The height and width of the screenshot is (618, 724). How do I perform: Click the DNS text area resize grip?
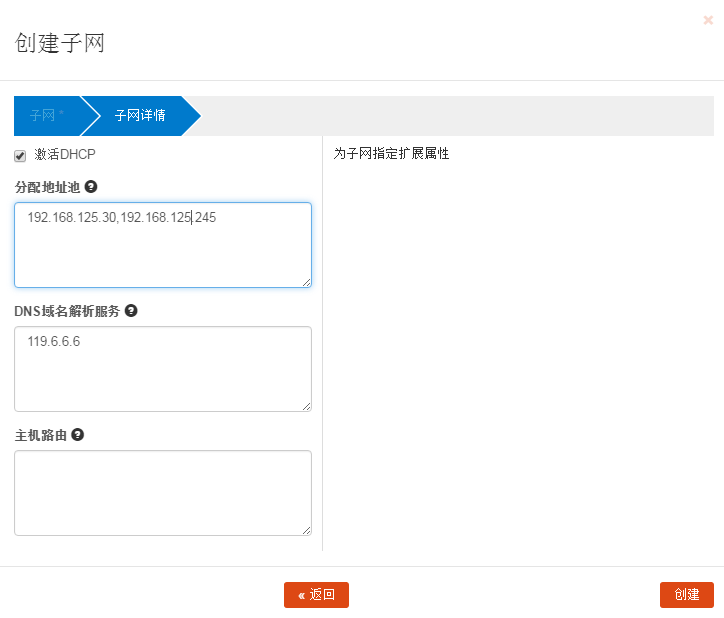click(x=306, y=406)
